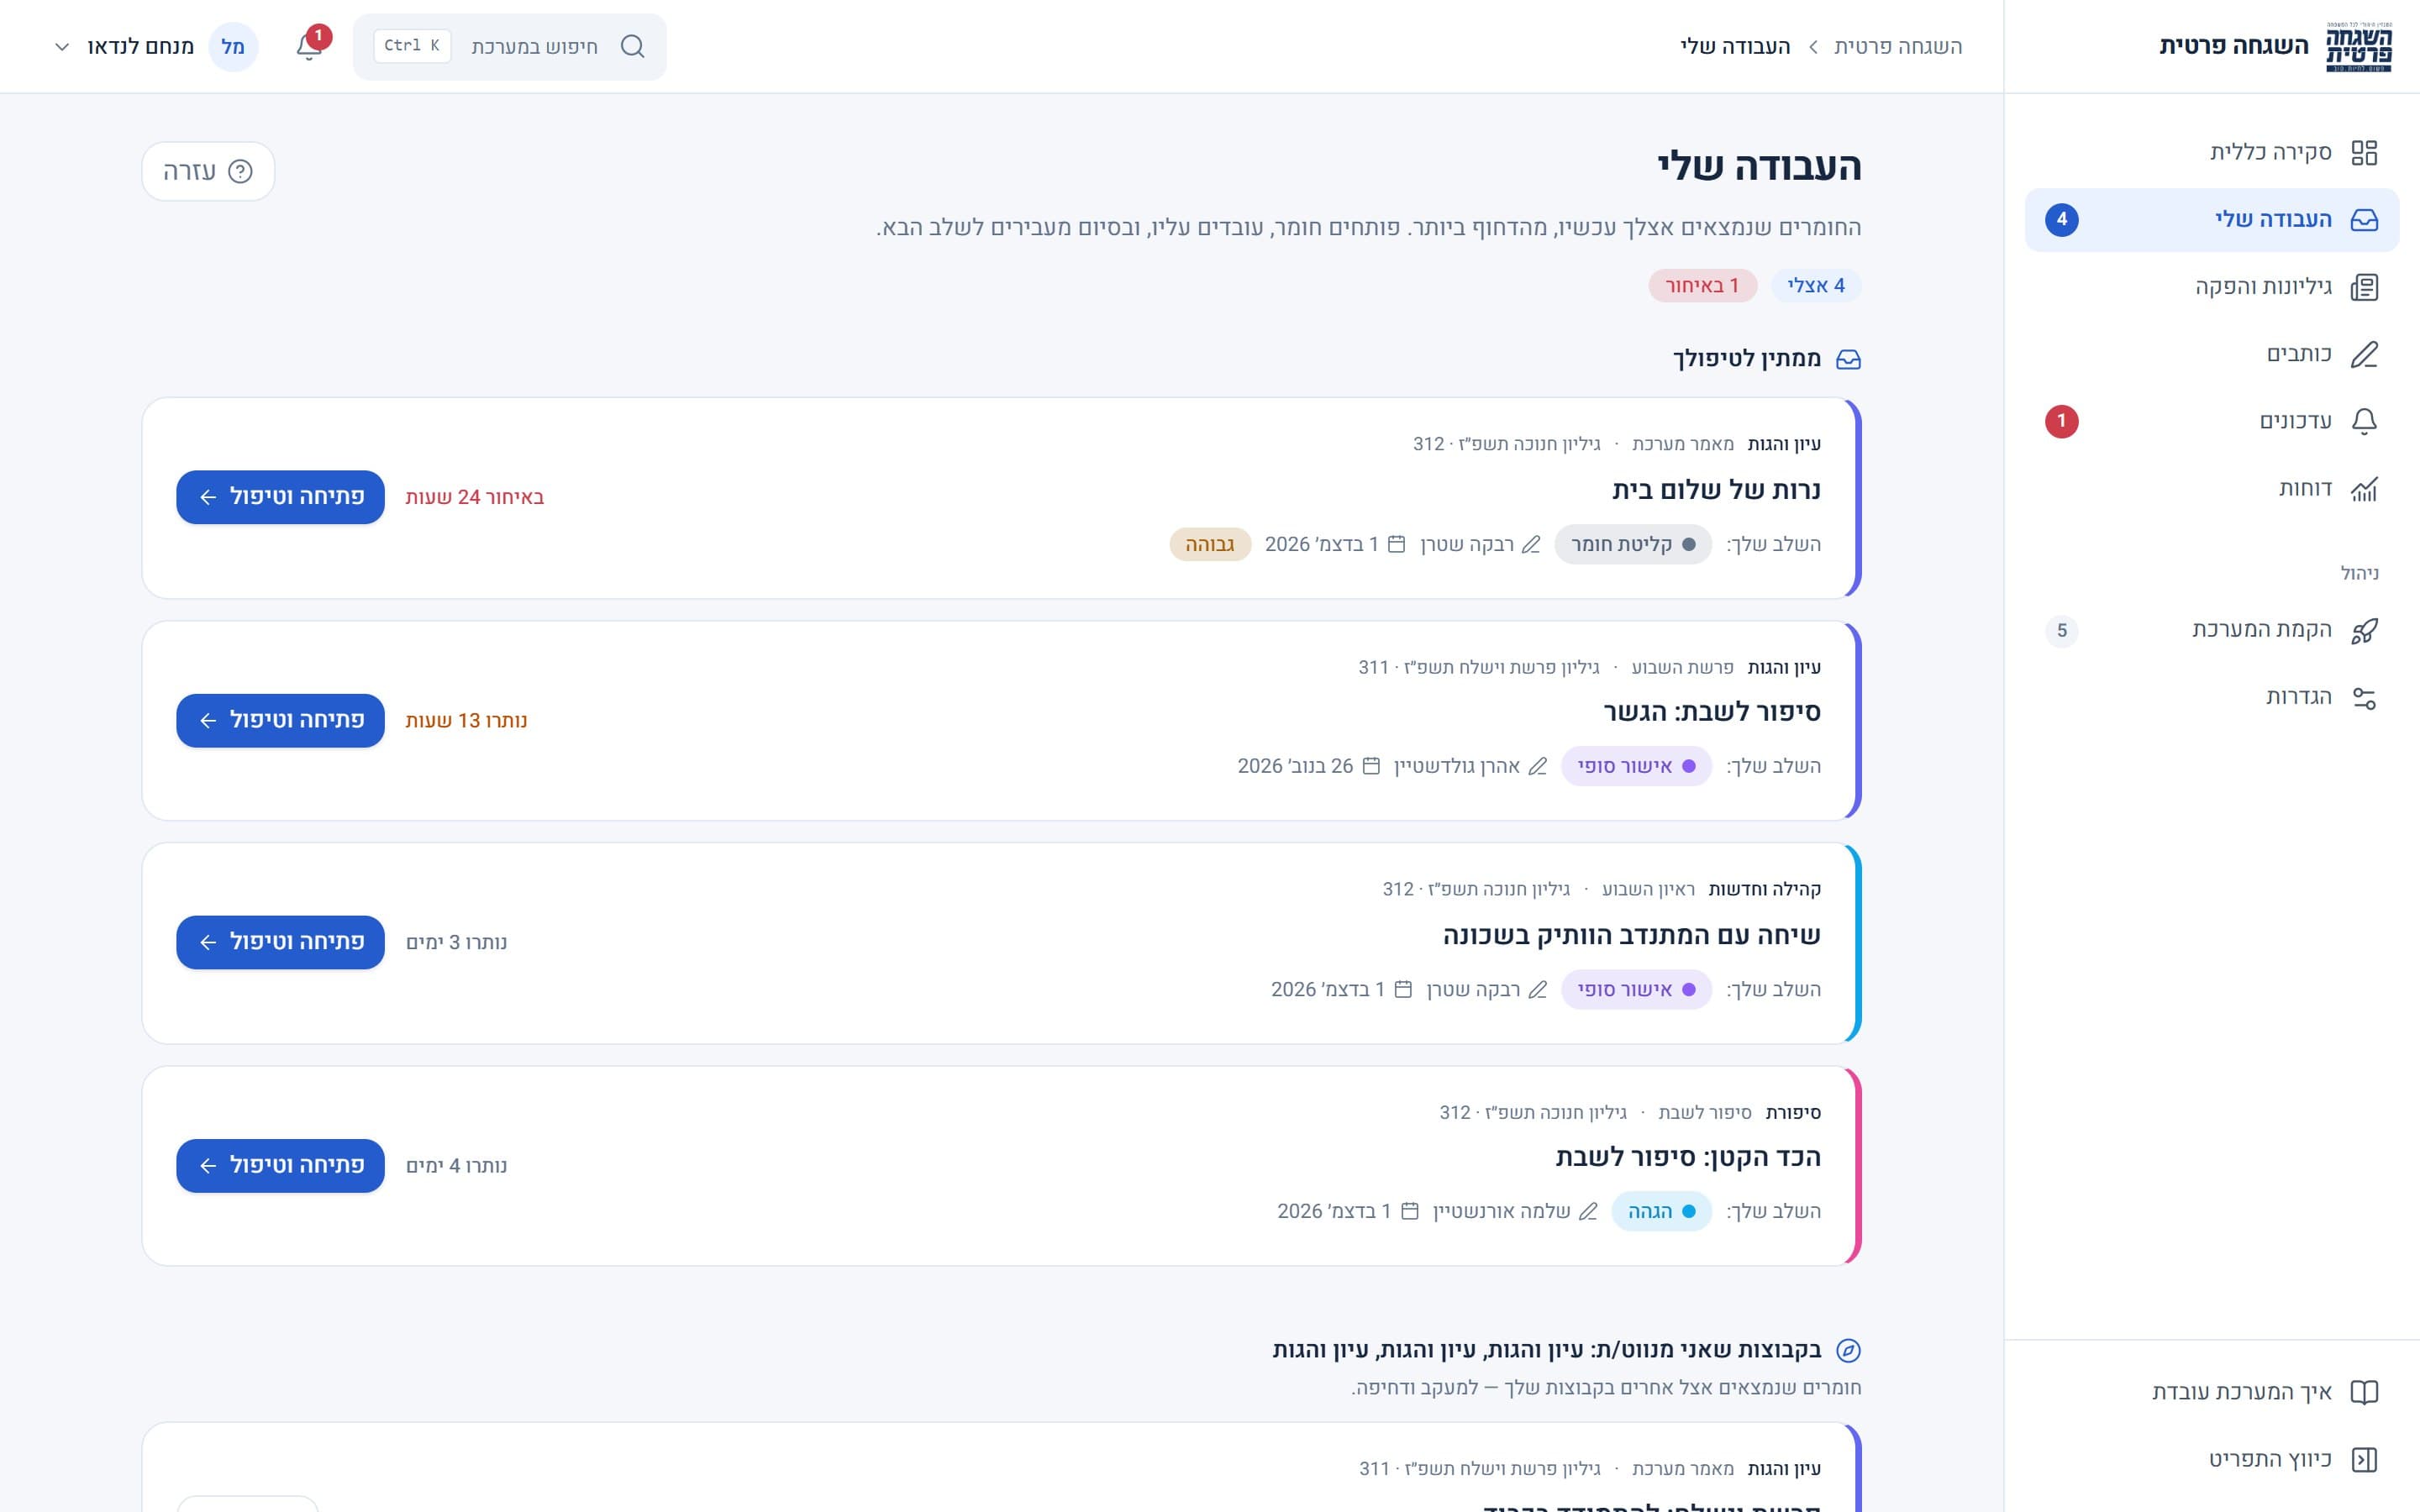This screenshot has height=1512, width=2420.
Task: Click the title שיחה עם המתנדב הוותיק בשכונה
Action: (x=1632, y=935)
